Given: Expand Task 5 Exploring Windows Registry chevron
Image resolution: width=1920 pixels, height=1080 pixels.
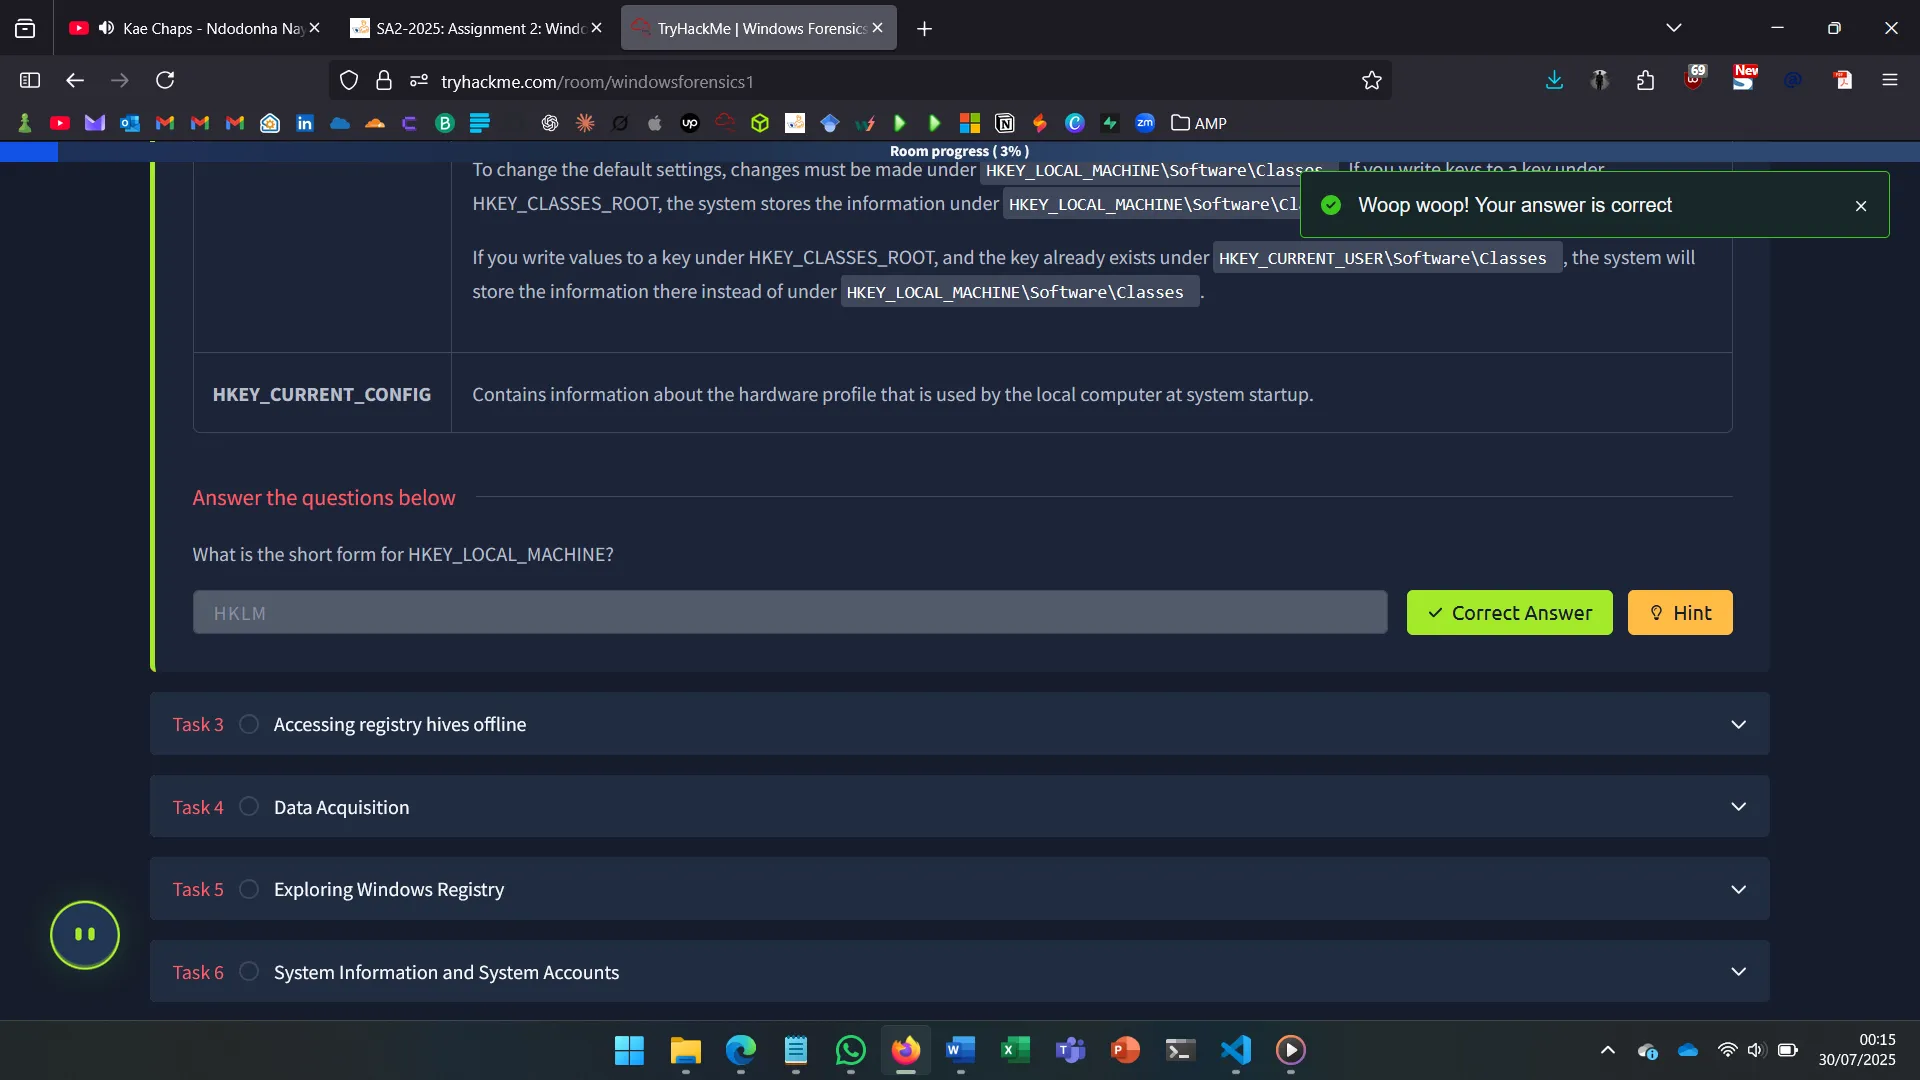Looking at the screenshot, I should click(1738, 889).
